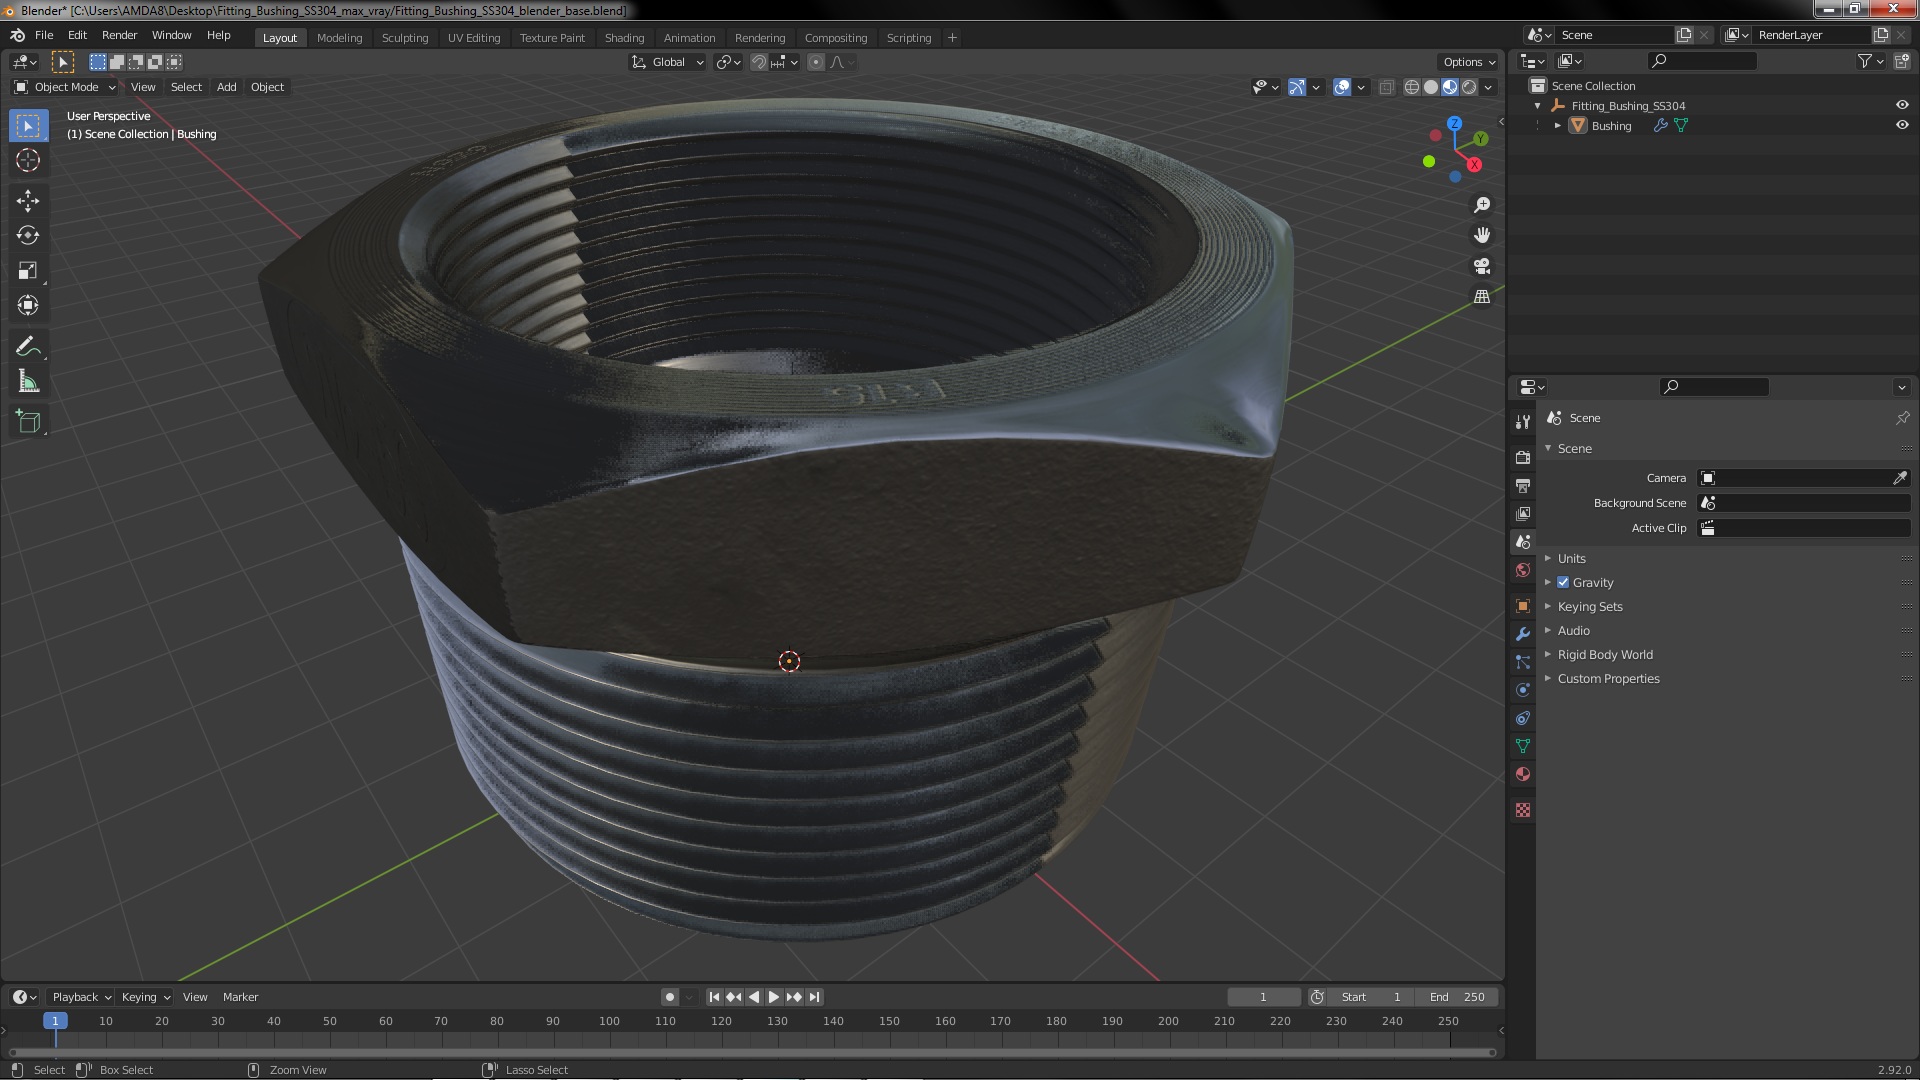Click the viewport zoom magnifier icon
Image resolution: width=1920 pixels, height=1080 pixels.
click(1482, 205)
